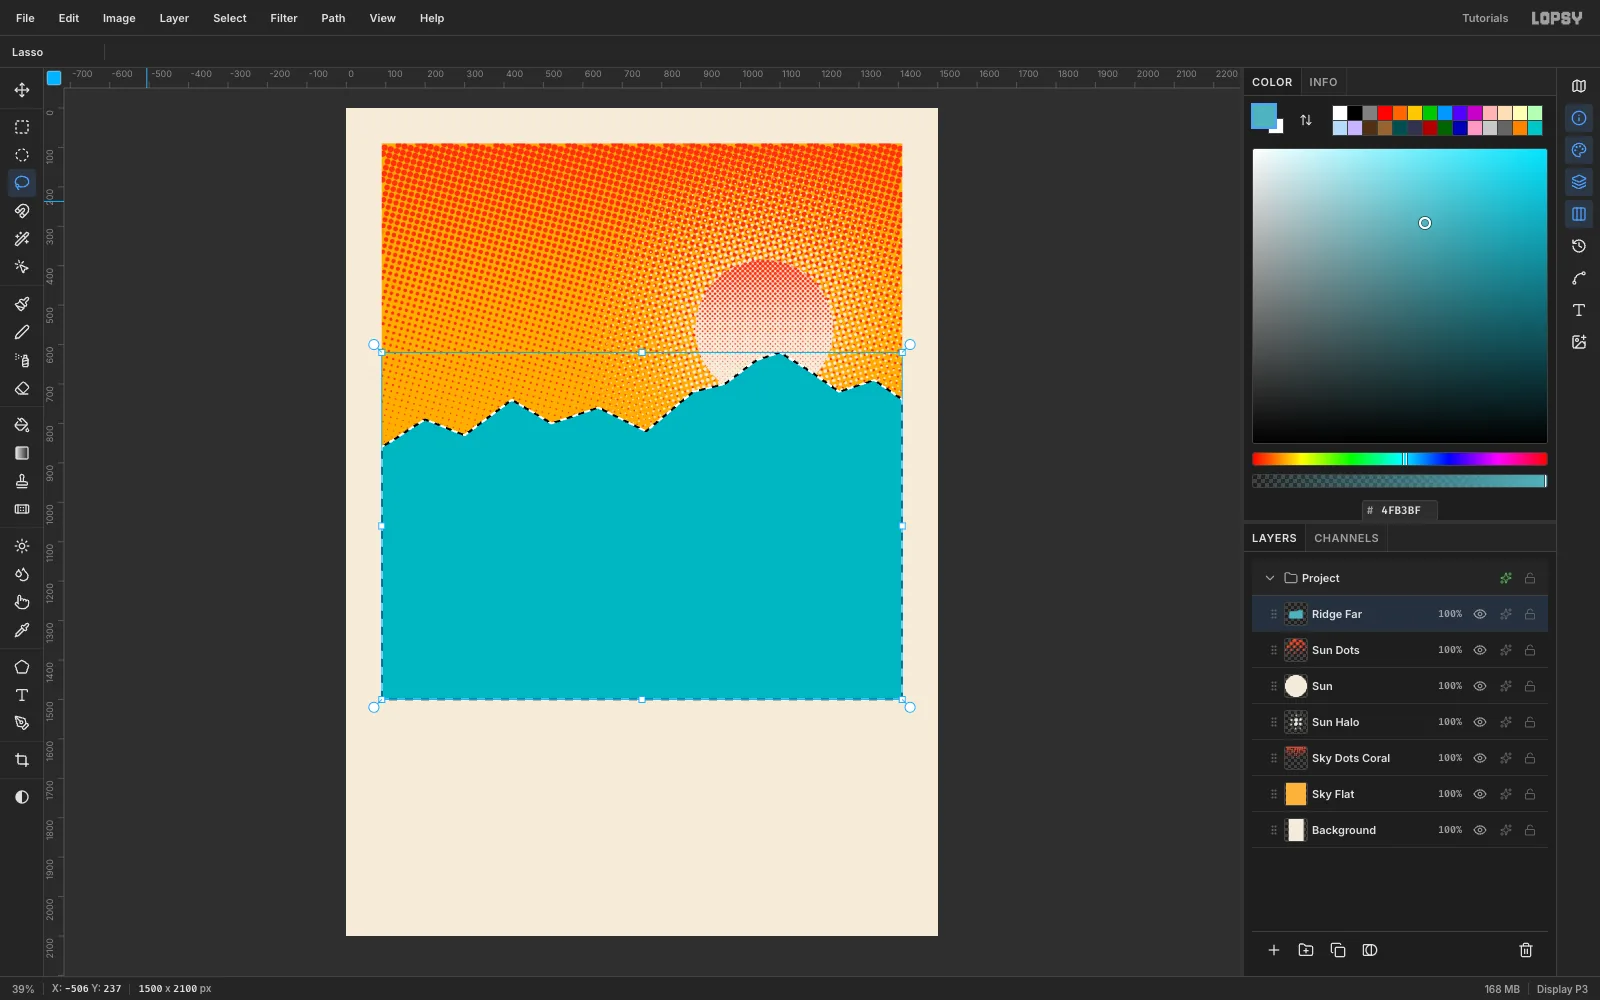The image size is (1600, 1000).
Task: Select the Eyedropper tool
Action: (22, 630)
